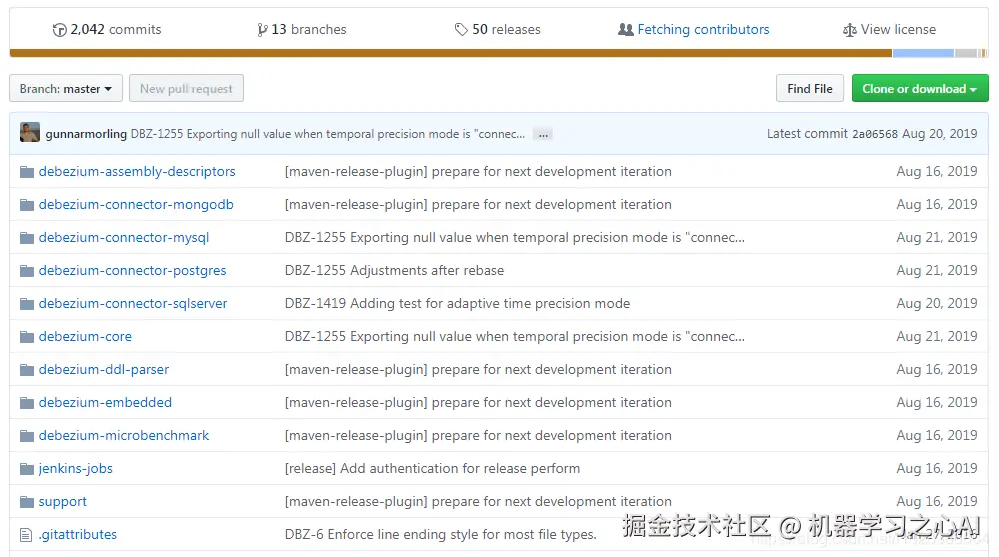999x557 pixels.
Task: Click the language statistics color bar
Action: click(499, 53)
